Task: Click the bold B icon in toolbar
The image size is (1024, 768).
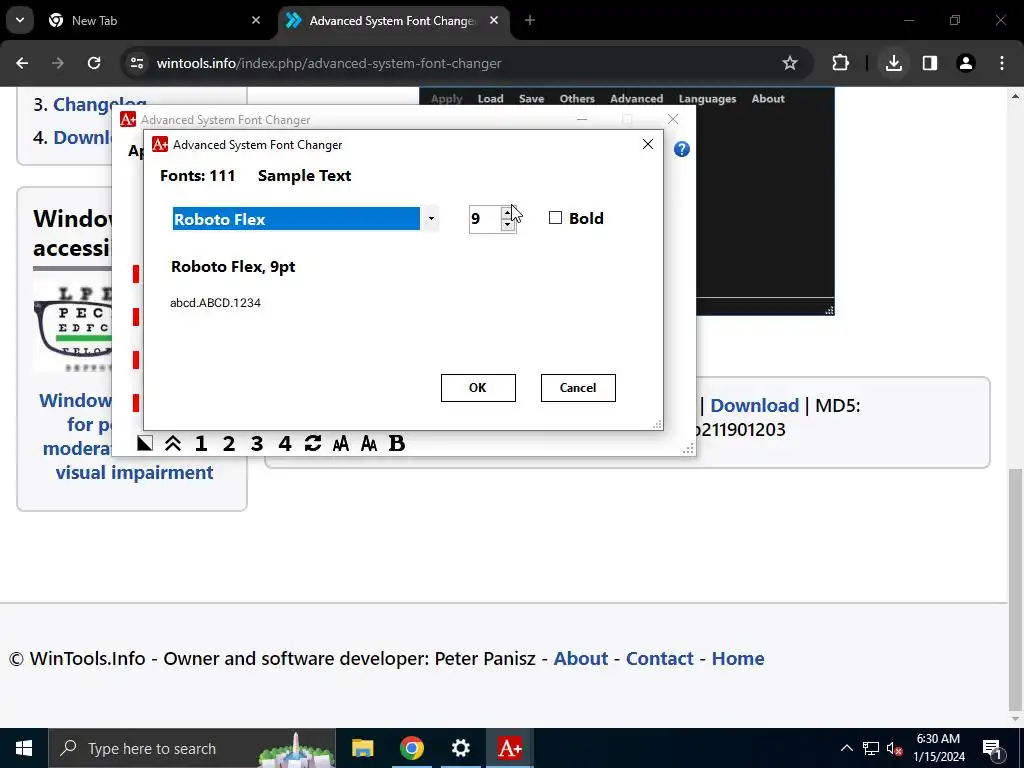Action: pyautogui.click(x=396, y=443)
